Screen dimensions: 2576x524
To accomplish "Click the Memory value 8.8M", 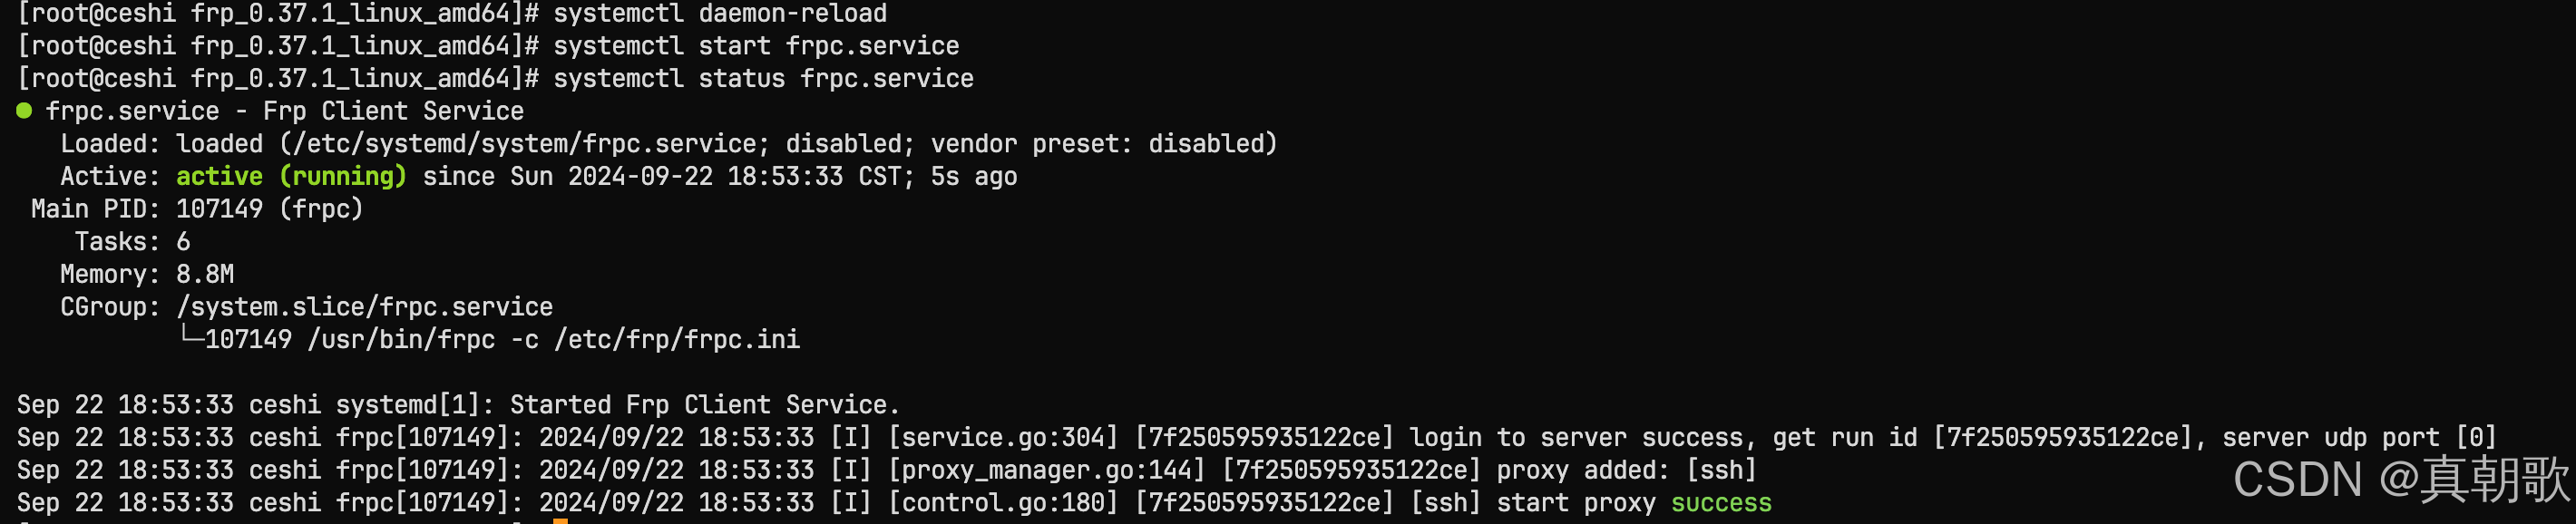I will pyautogui.click(x=205, y=275).
